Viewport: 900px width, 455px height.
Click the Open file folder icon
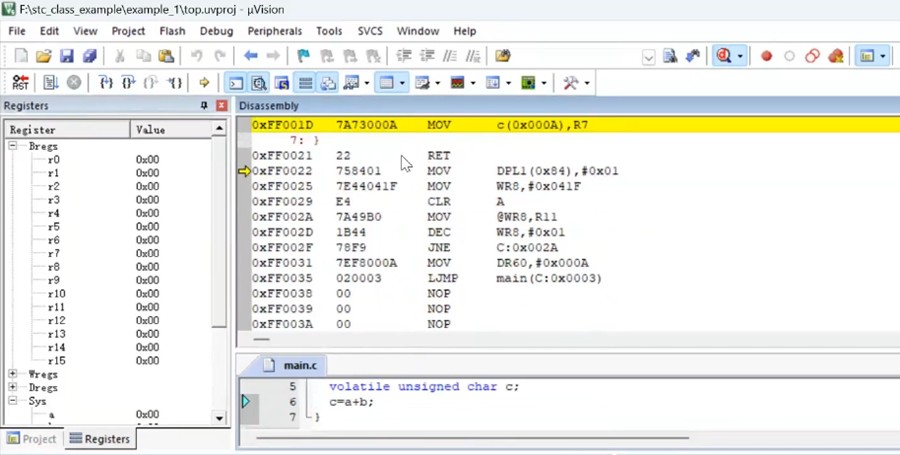(44, 57)
